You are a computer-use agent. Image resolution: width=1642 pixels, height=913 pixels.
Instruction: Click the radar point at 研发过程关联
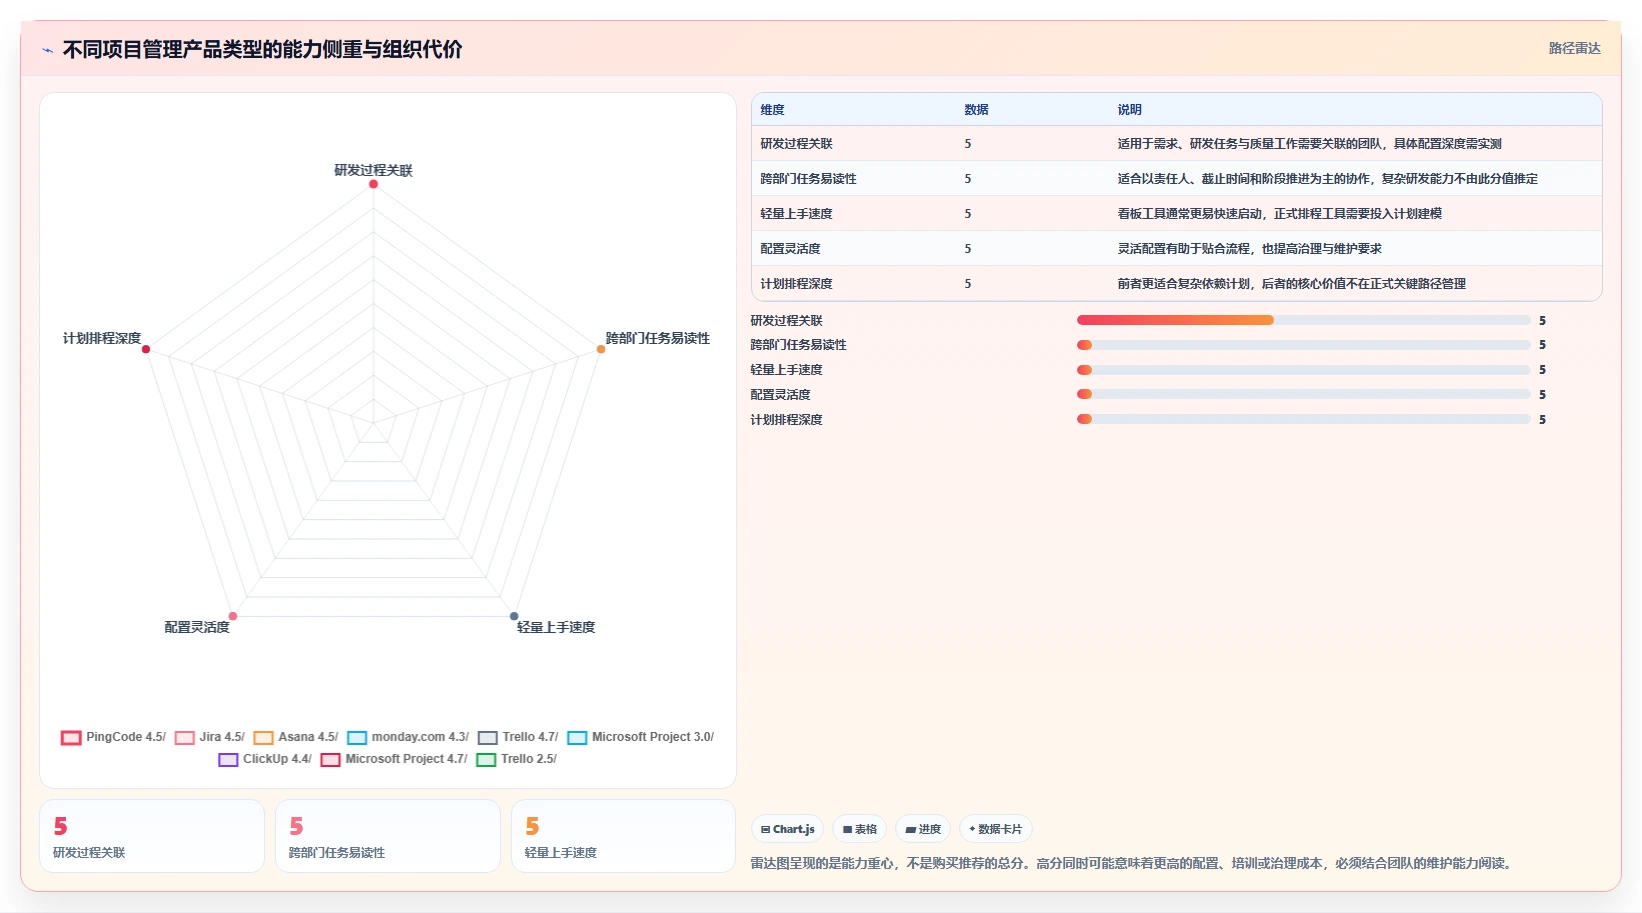click(373, 184)
